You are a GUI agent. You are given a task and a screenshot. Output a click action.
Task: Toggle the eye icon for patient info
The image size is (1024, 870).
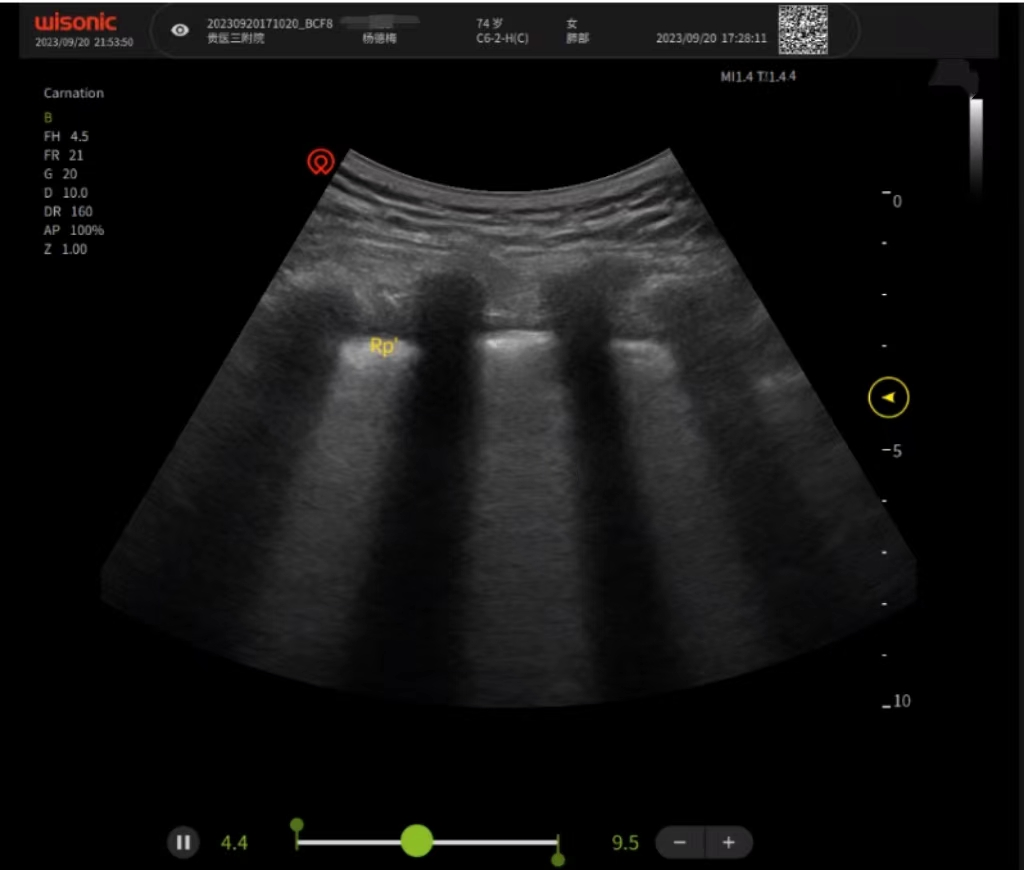click(180, 30)
